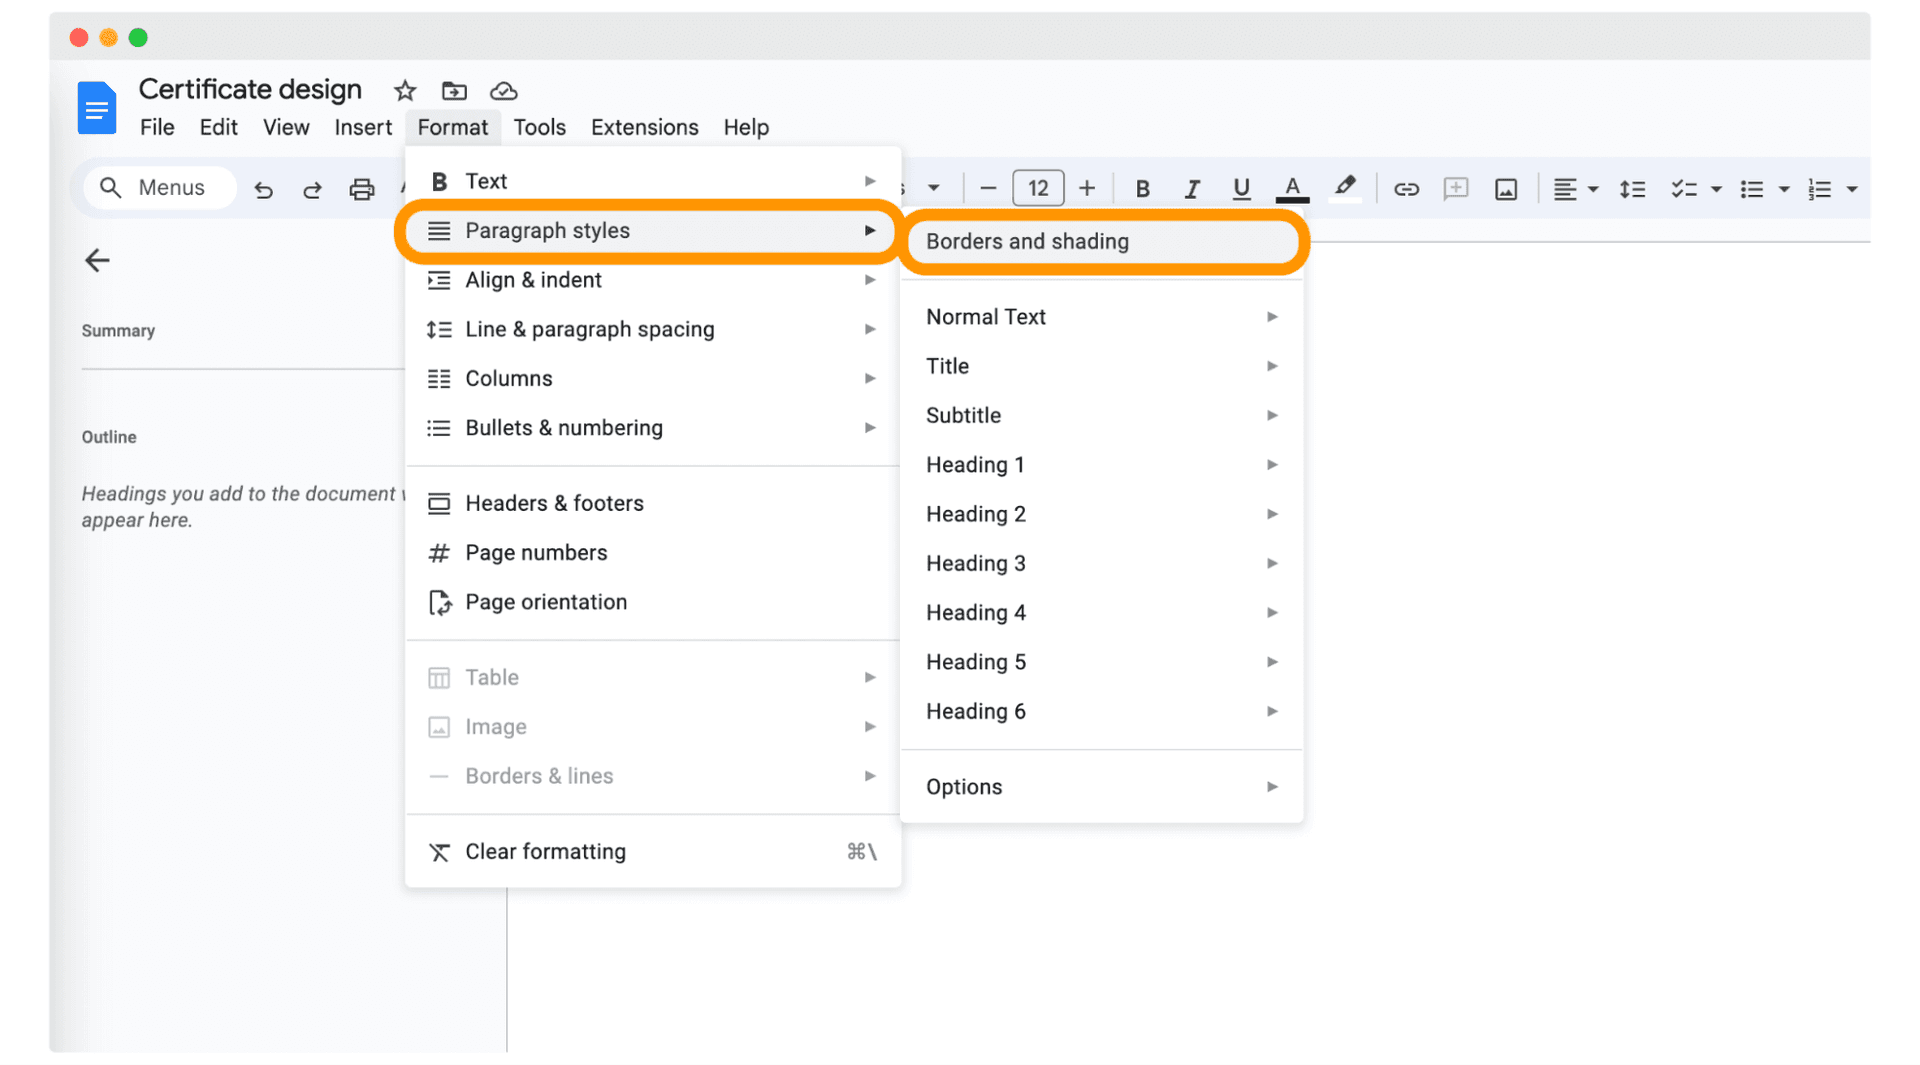
Task: Expand the paragraph styles Options submenu
Action: pos(1102,787)
